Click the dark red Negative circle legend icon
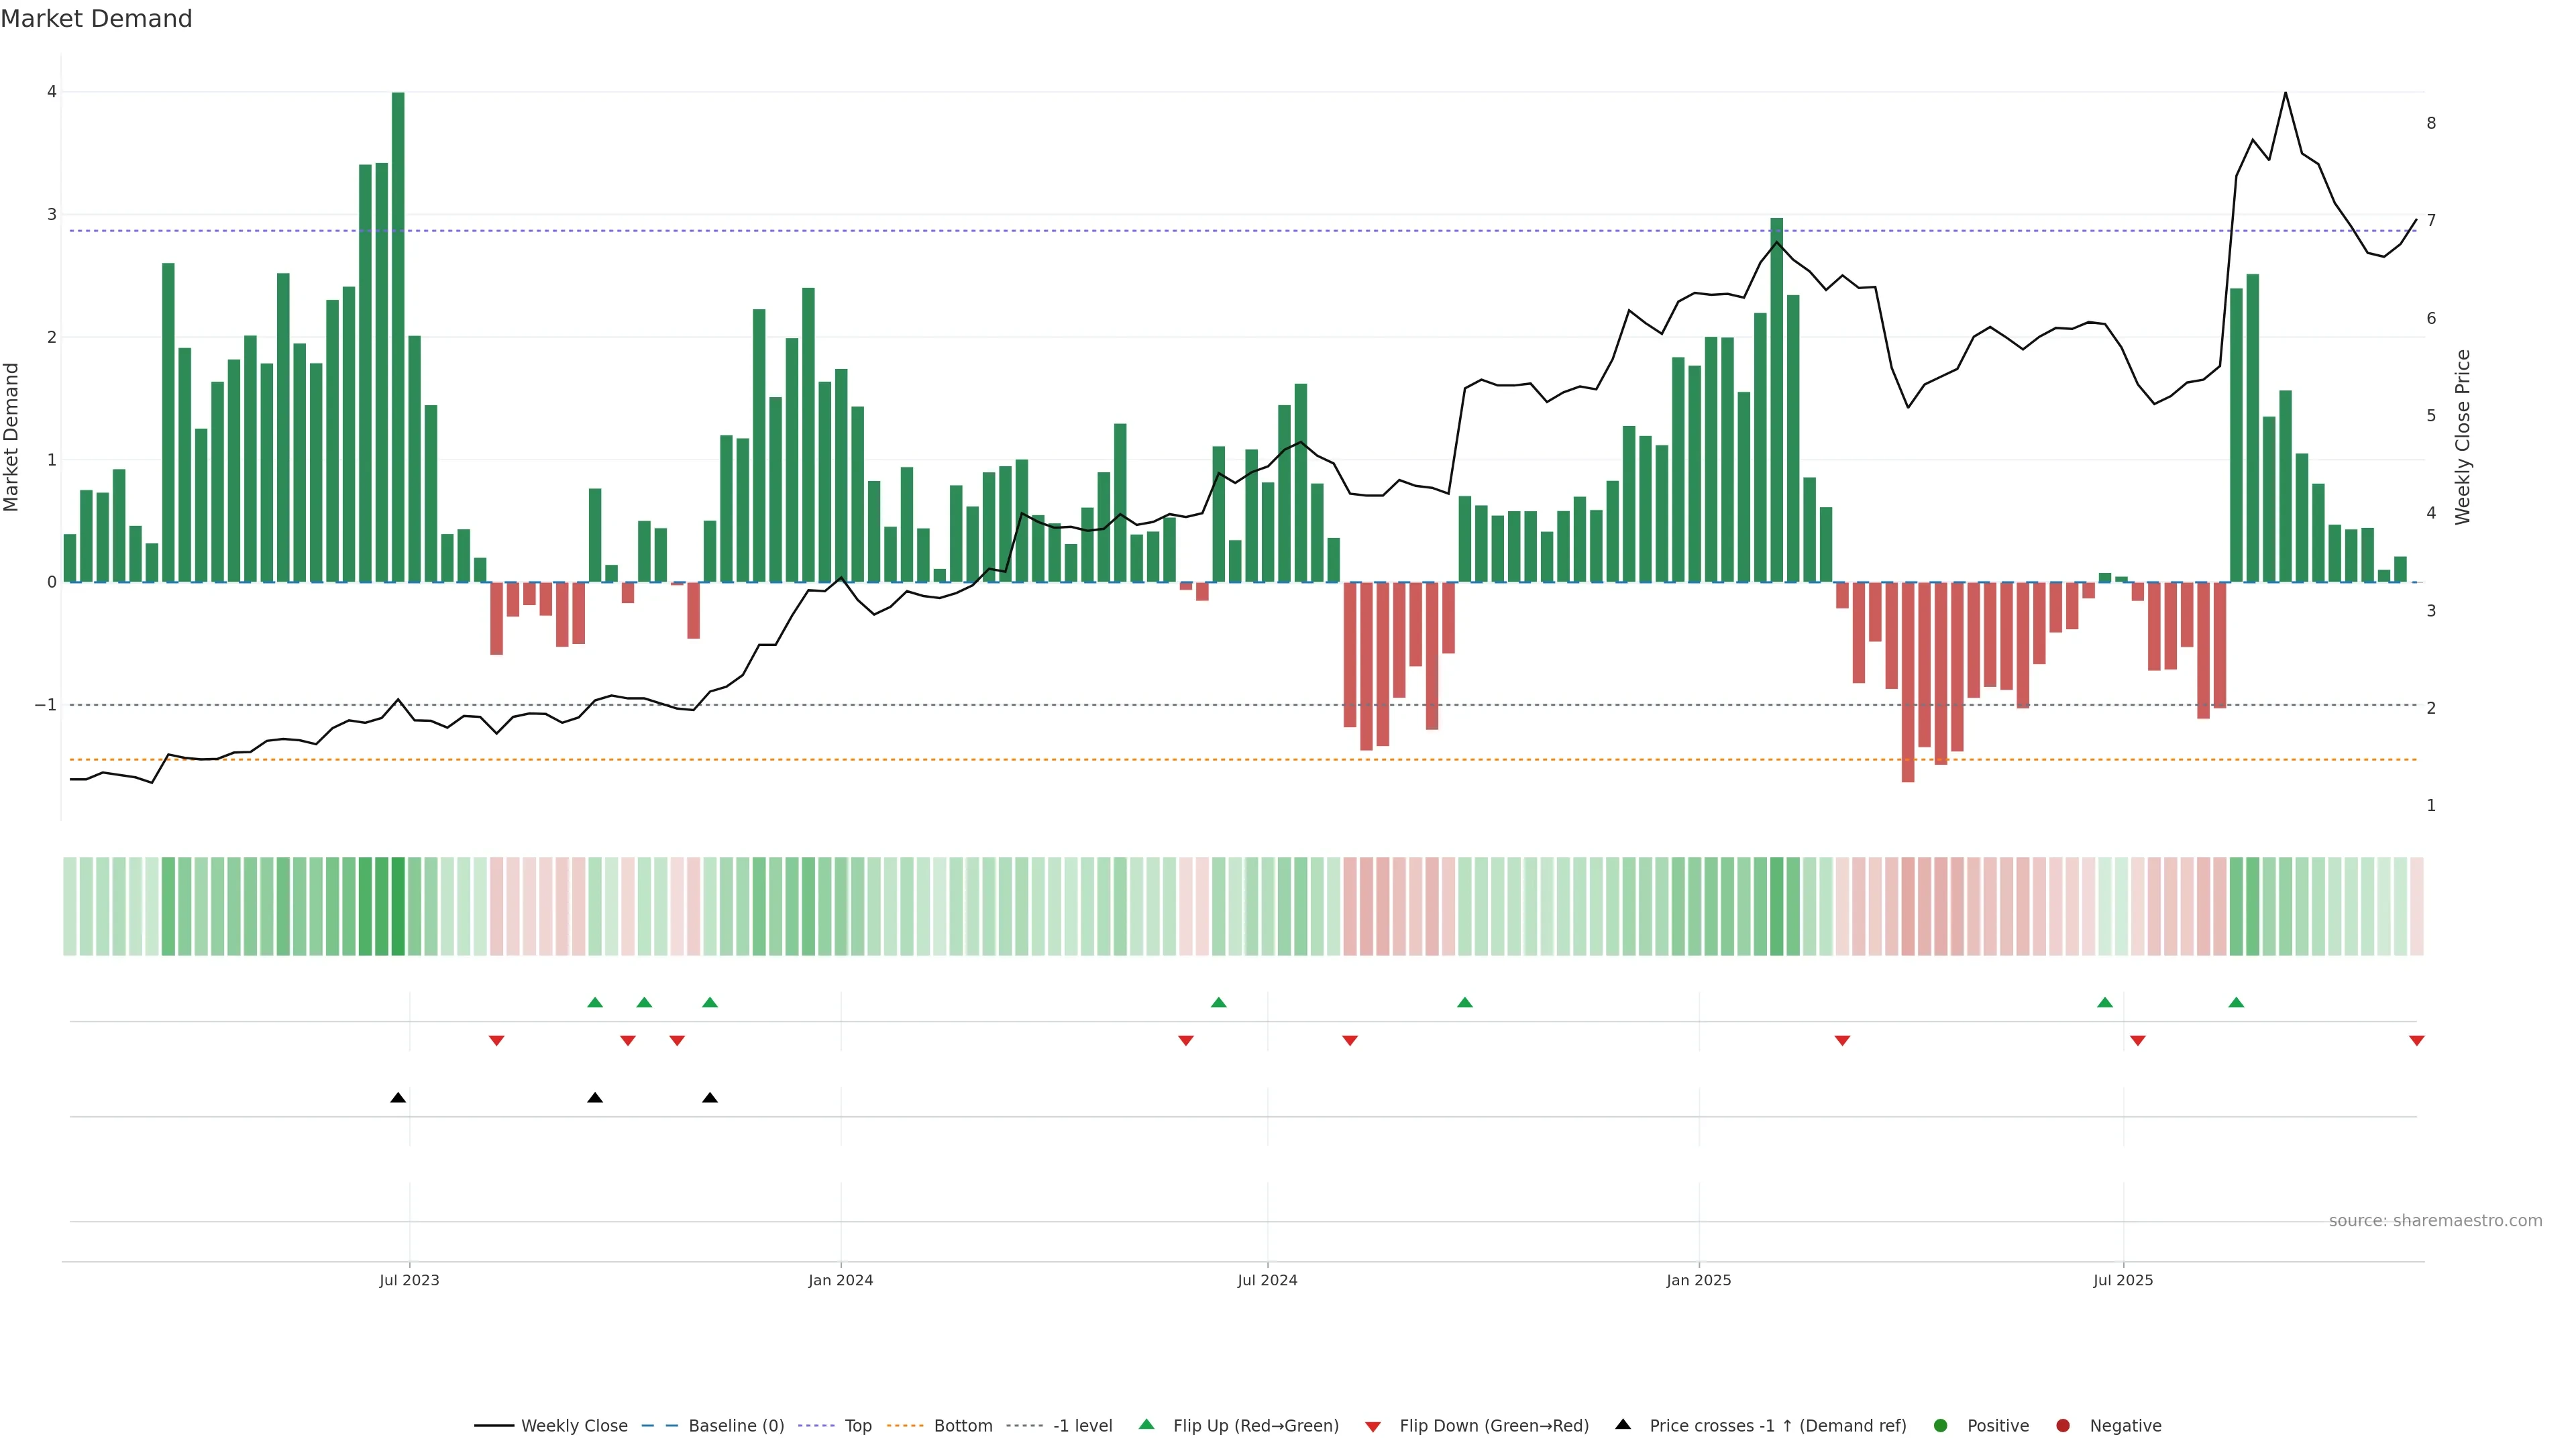2576x1449 pixels. [2062, 1425]
